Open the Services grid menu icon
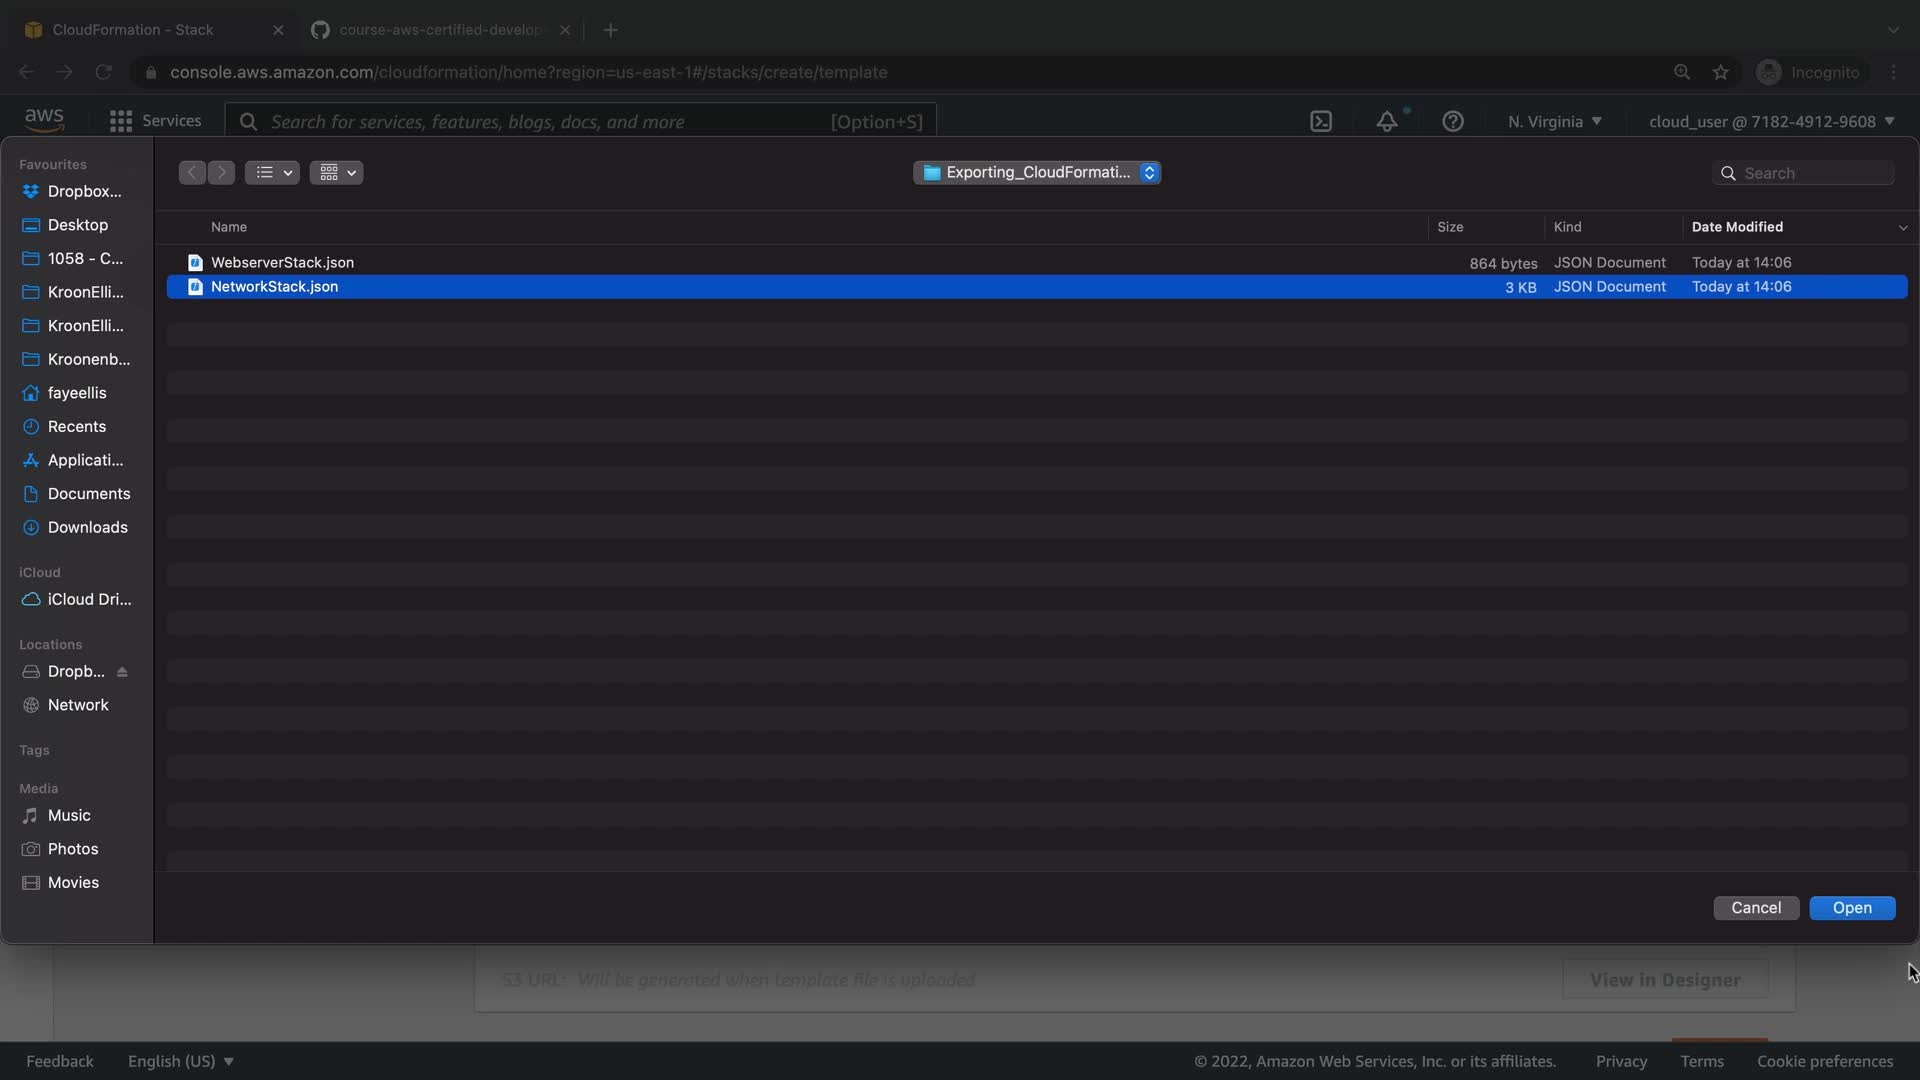Viewport: 1920px width, 1080px height. pyautogui.click(x=121, y=121)
